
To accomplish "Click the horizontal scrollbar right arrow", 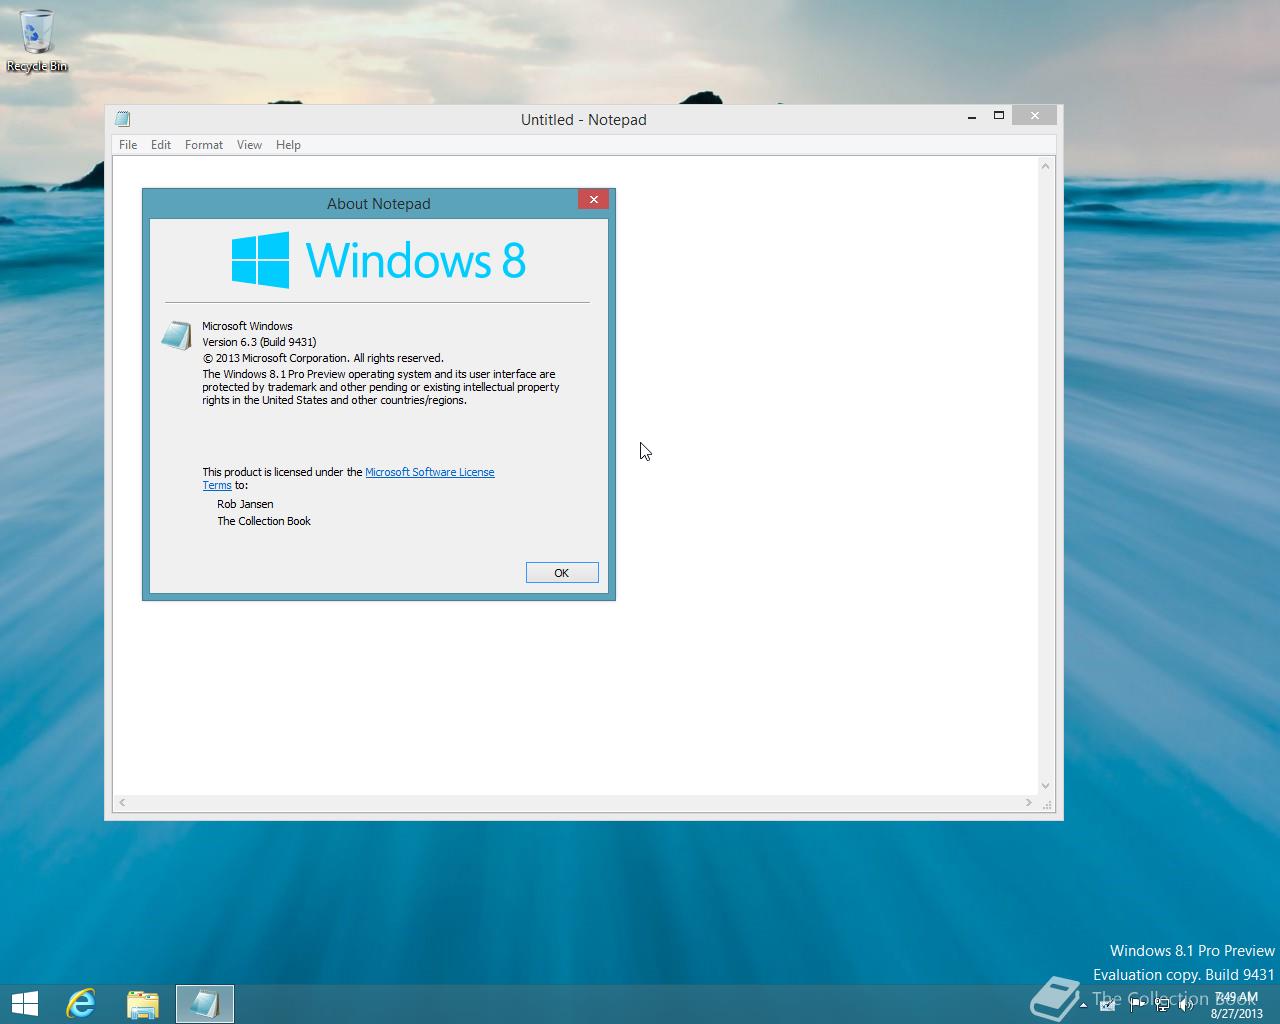I will (x=1029, y=802).
